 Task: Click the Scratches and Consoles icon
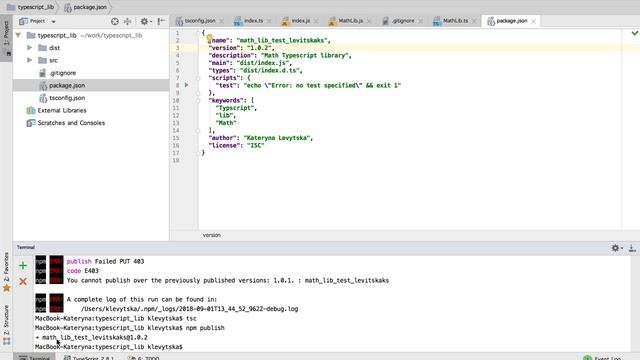(x=31, y=123)
